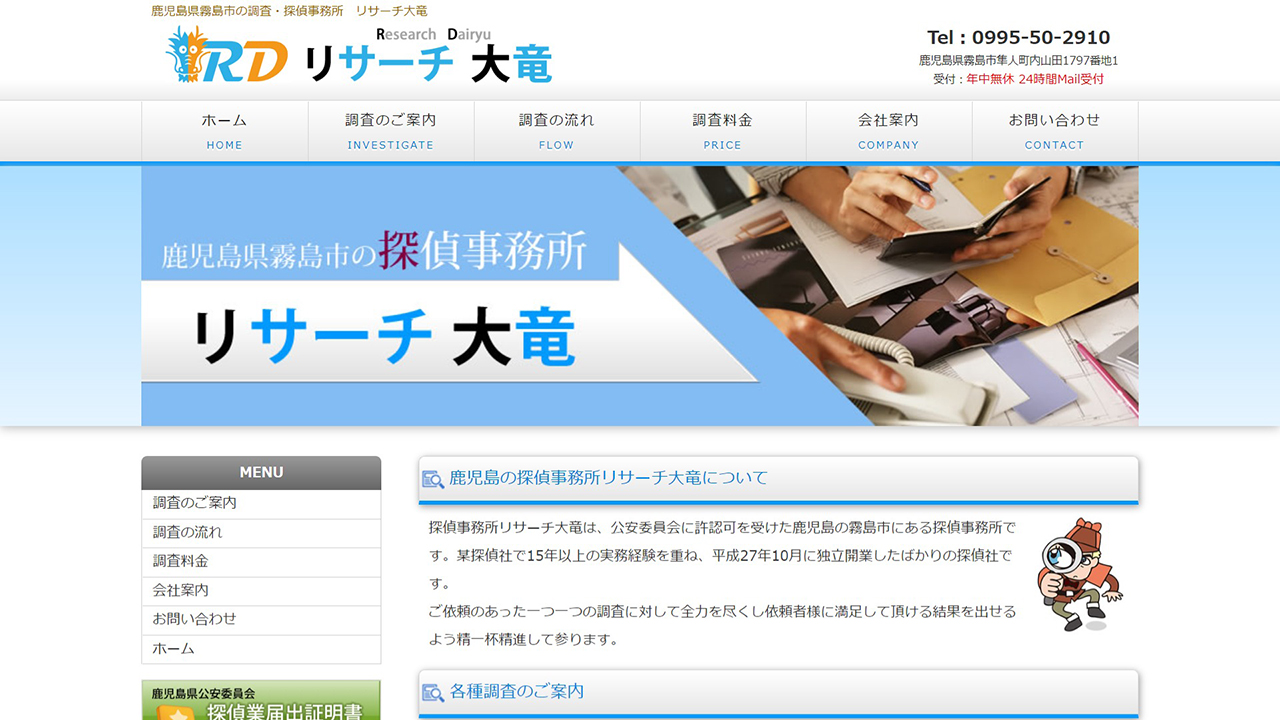Screen dimensions: 1280x720
Task: Open 会社案内 COMPANY in top navigation
Action: point(889,131)
